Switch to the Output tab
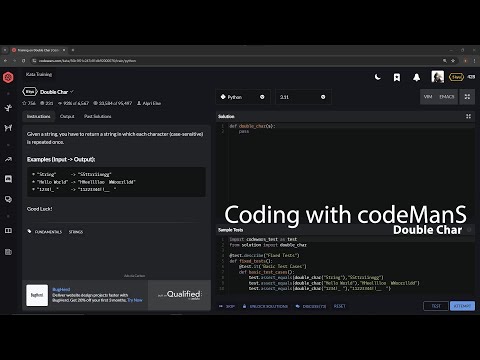This screenshot has height=360, width=480. coord(67,116)
